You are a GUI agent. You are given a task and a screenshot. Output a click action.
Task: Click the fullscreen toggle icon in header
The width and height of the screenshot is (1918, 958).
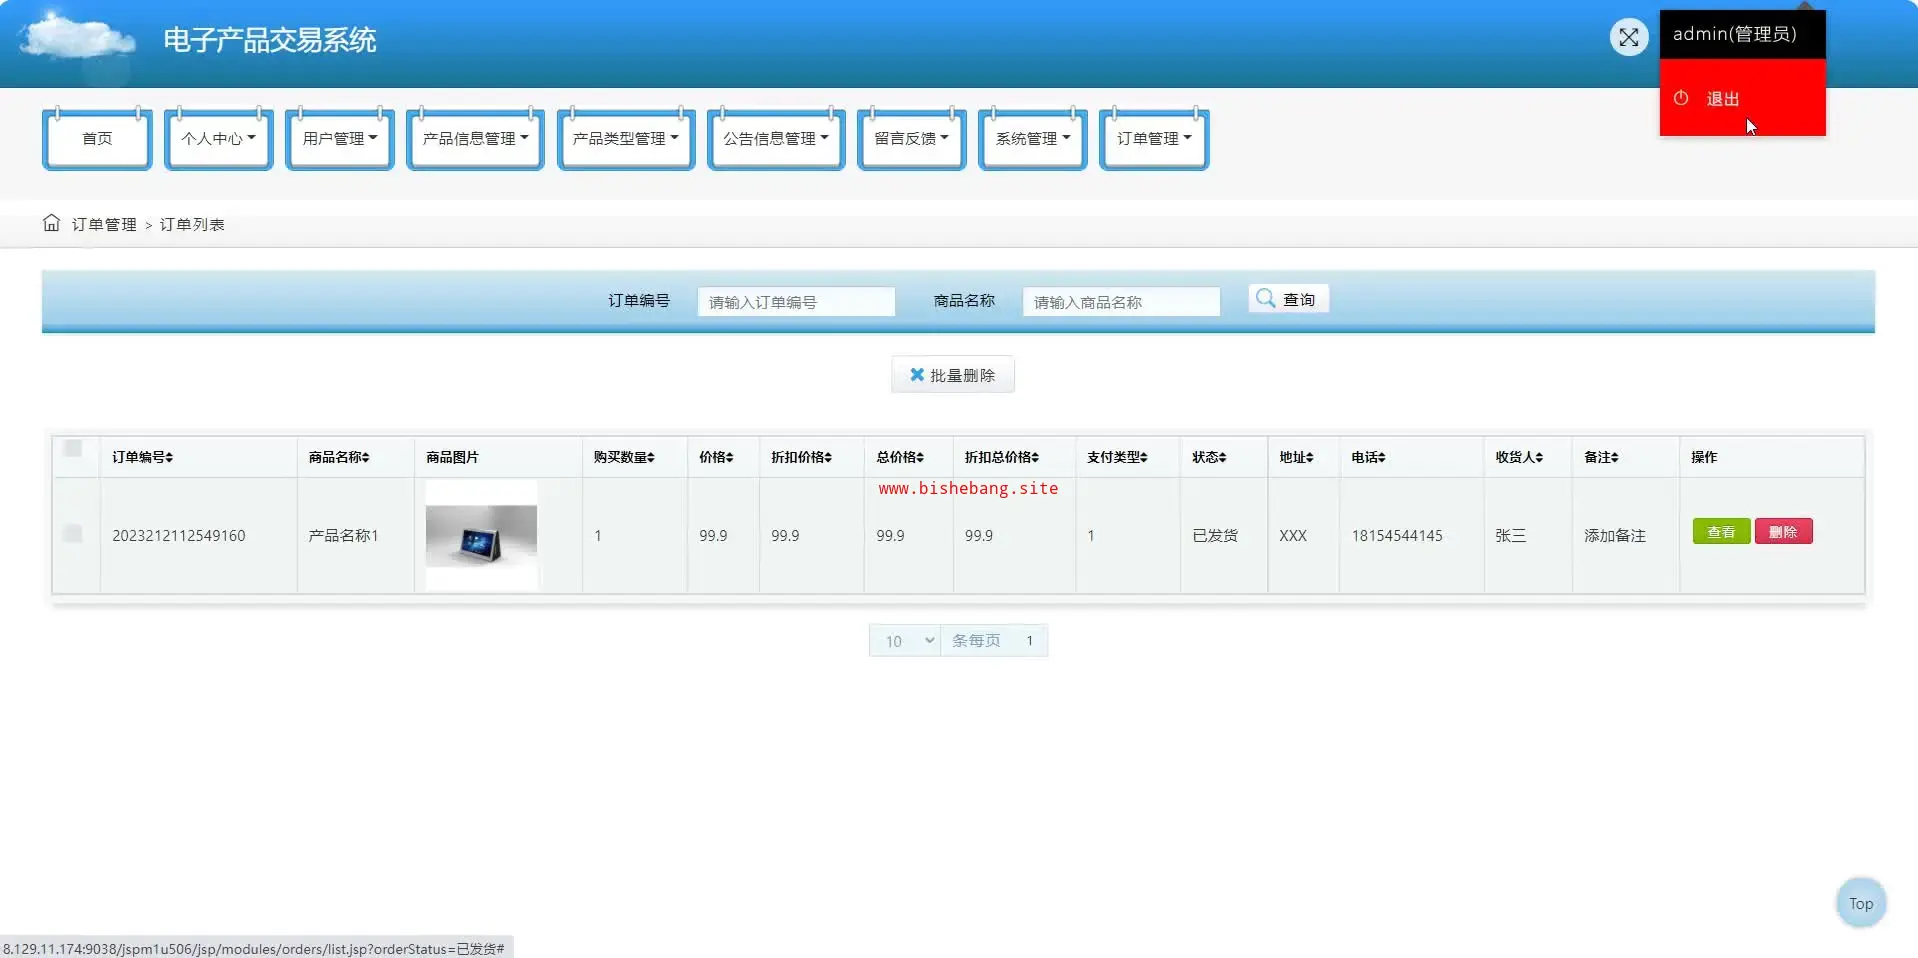(1628, 38)
